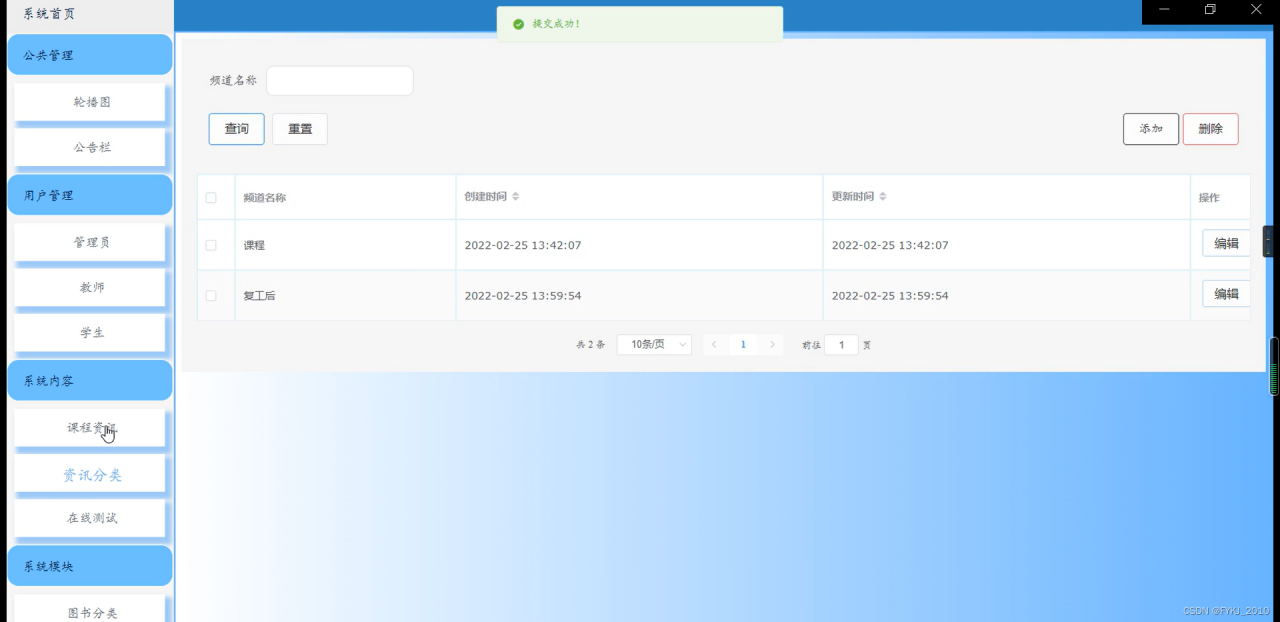This screenshot has height=622, width=1280.
Task: Restore down the window
Action: [x=1210, y=9]
